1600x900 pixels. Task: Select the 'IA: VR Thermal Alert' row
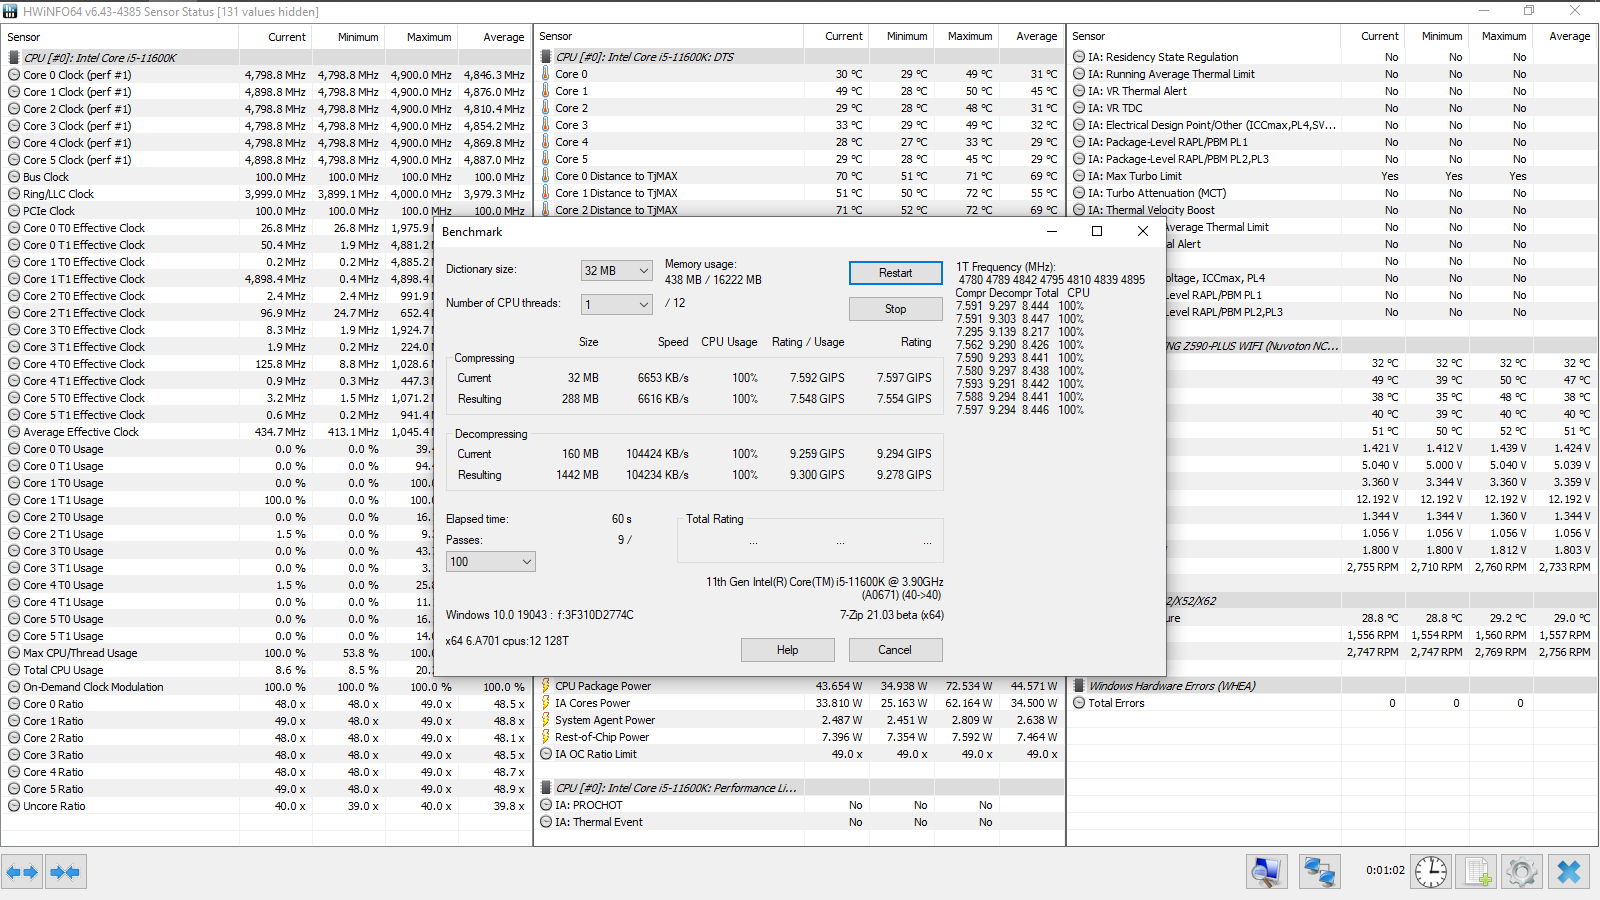click(x=1333, y=91)
